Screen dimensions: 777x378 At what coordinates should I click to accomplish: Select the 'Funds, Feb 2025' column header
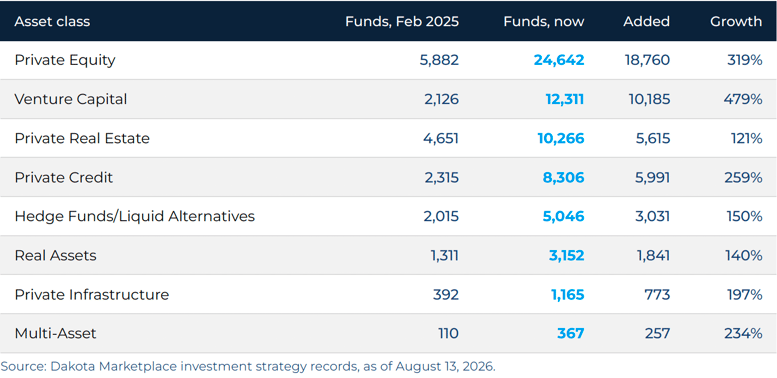(402, 21)
